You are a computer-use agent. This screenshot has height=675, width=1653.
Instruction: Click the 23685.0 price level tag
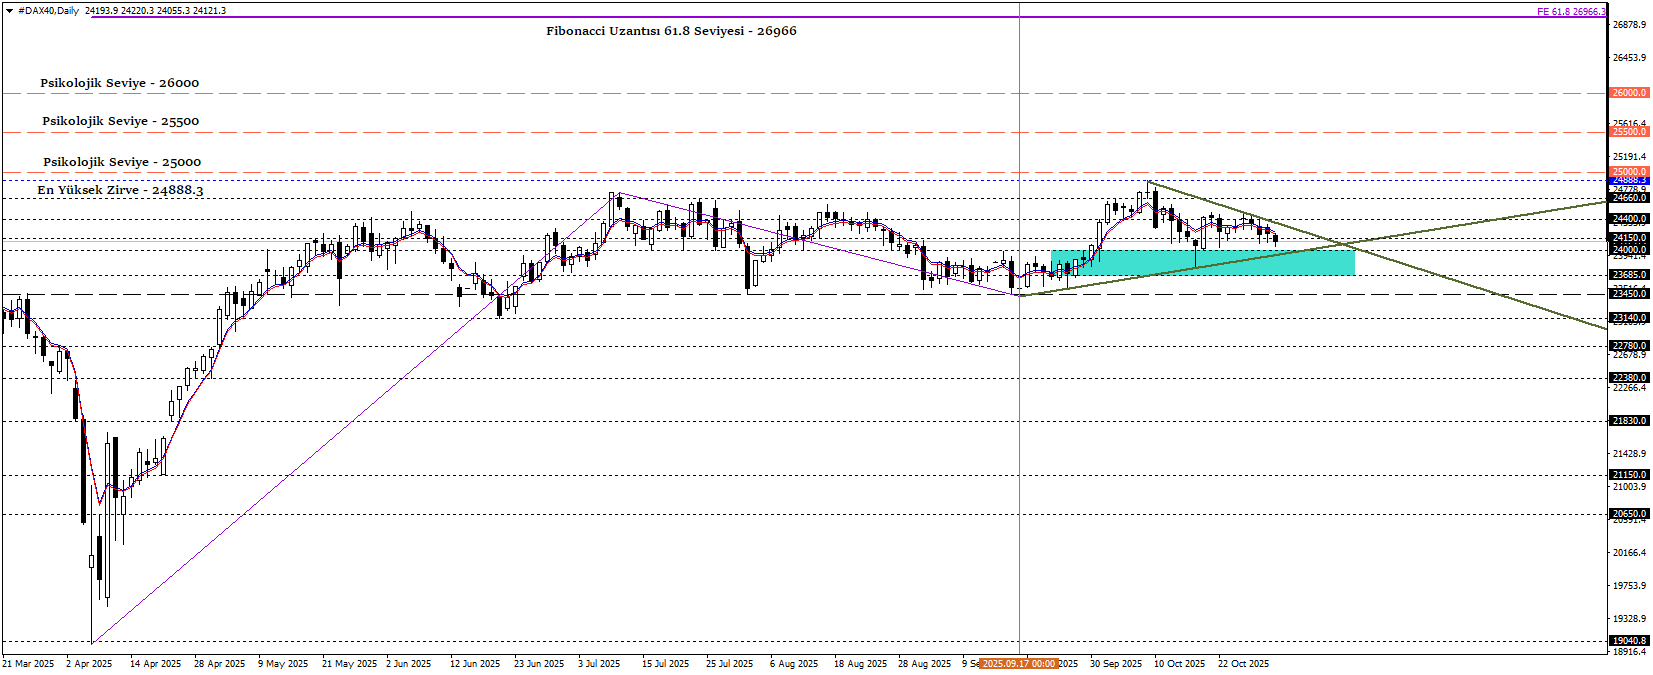pyautogui.click(x=1629, y=275)
